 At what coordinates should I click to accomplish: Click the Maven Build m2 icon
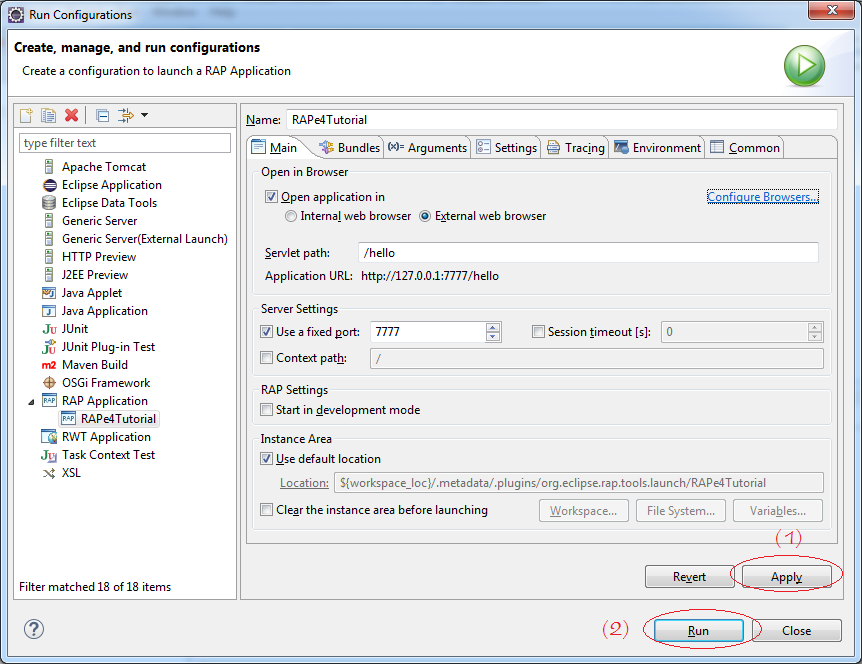(49, 365)
